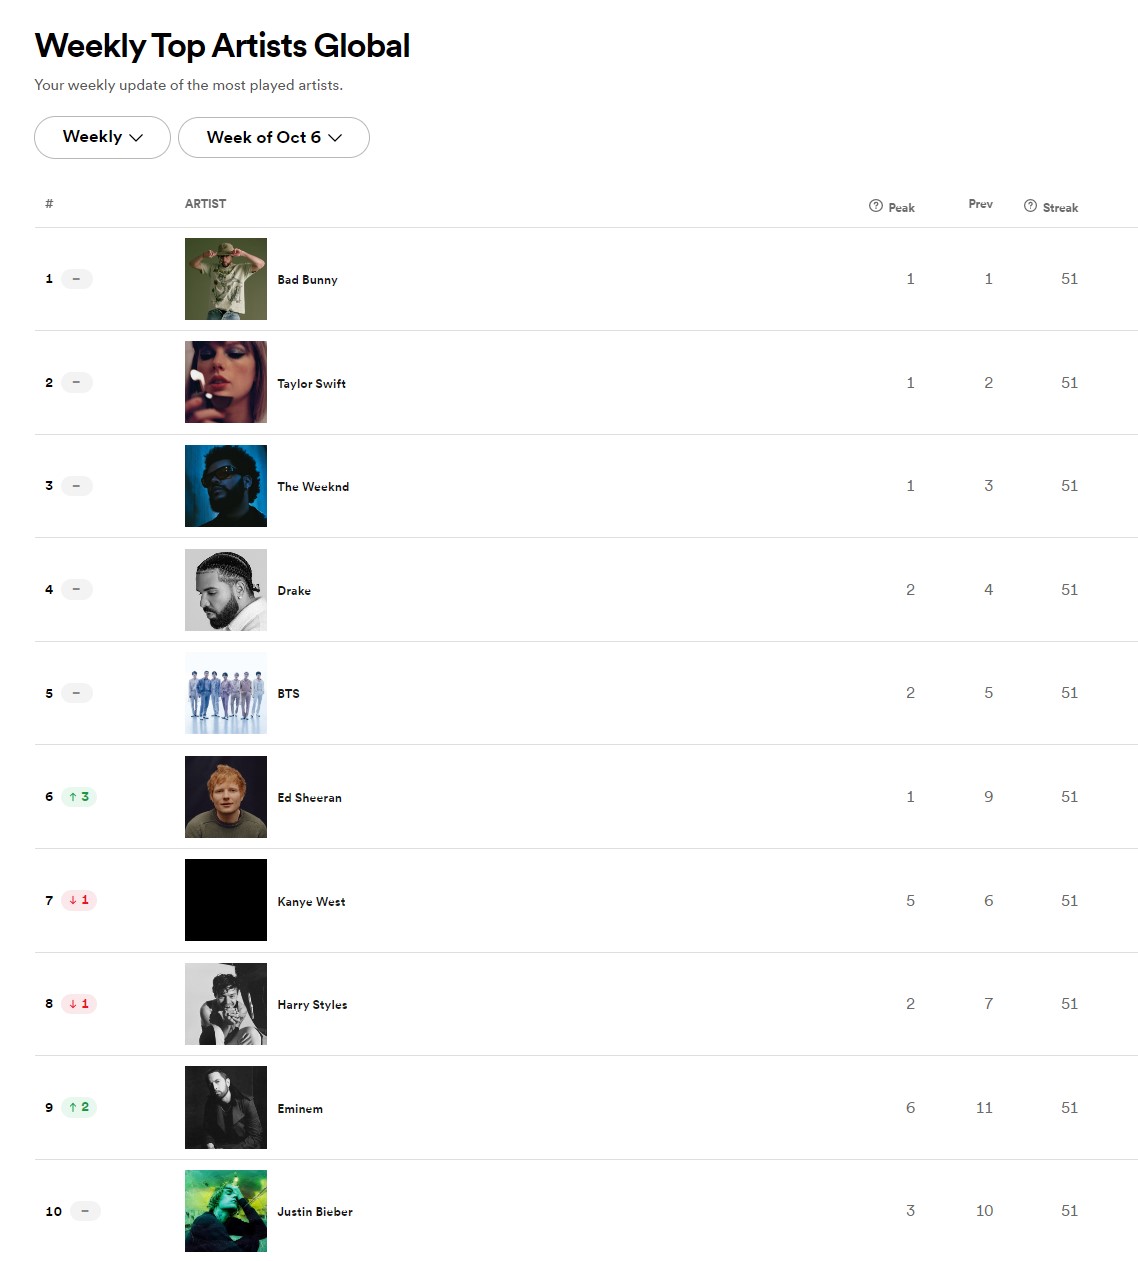Open Drake's artist page
The image size is (1138, 1261).
click(x=294, y=590)
